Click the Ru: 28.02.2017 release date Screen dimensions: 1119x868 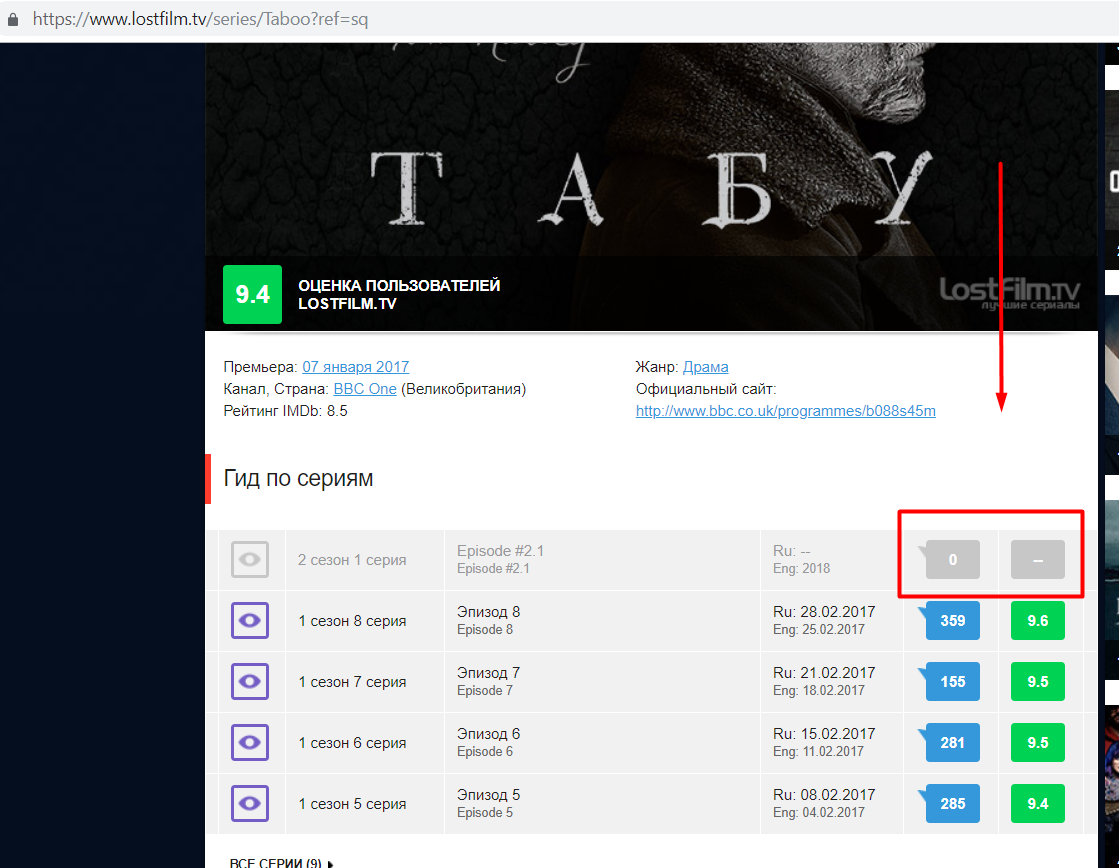tap(824, 612)
